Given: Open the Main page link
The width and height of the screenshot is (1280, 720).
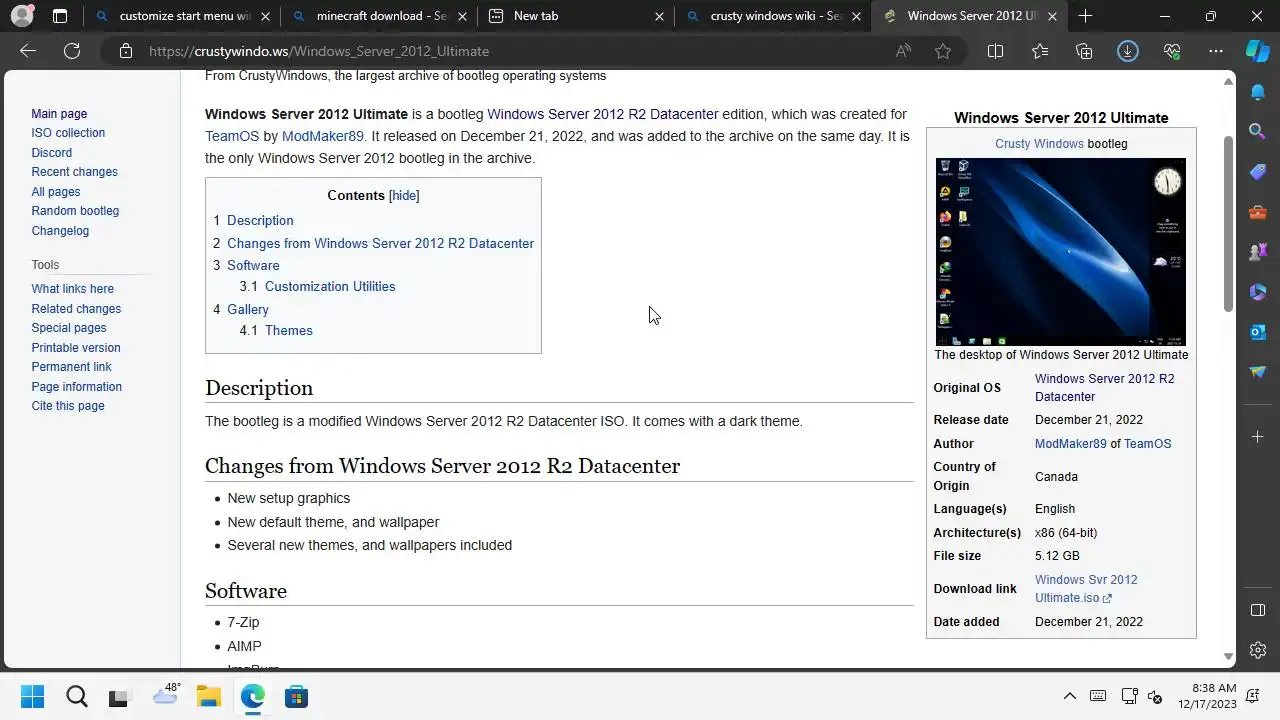Looking at the screenshot, I should point(59,114).
